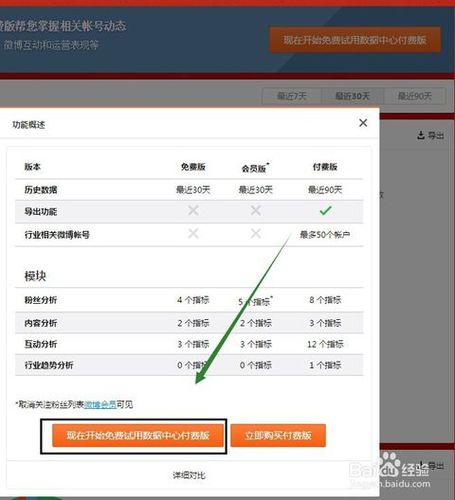455x500 pixels.
Task: Click 现在开始免费试用数据中心付费版 button in dialog
Action: pos(138,435)
